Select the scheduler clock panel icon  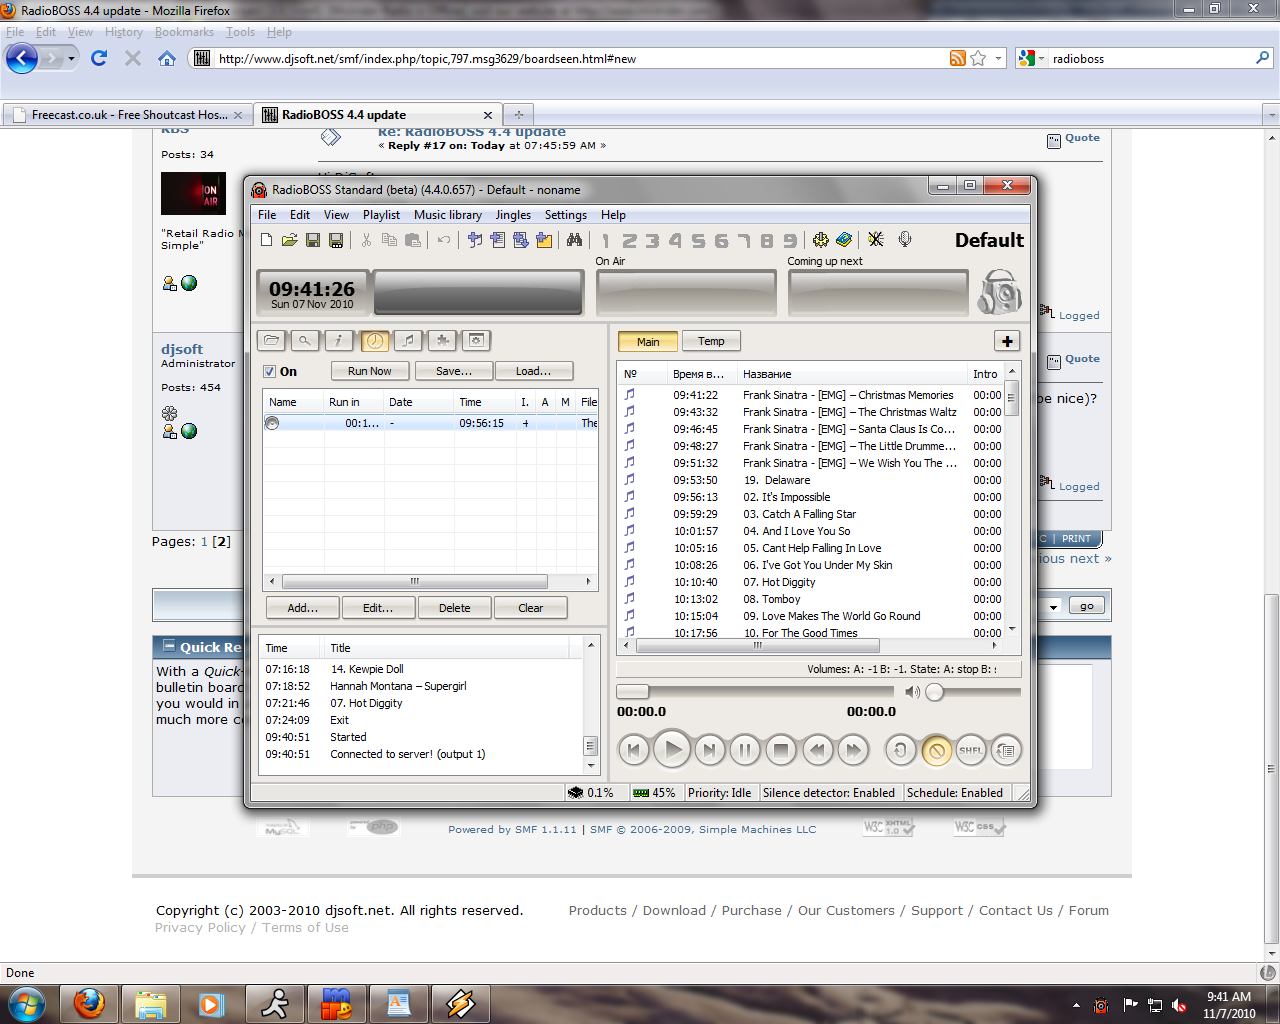(374, 341)
